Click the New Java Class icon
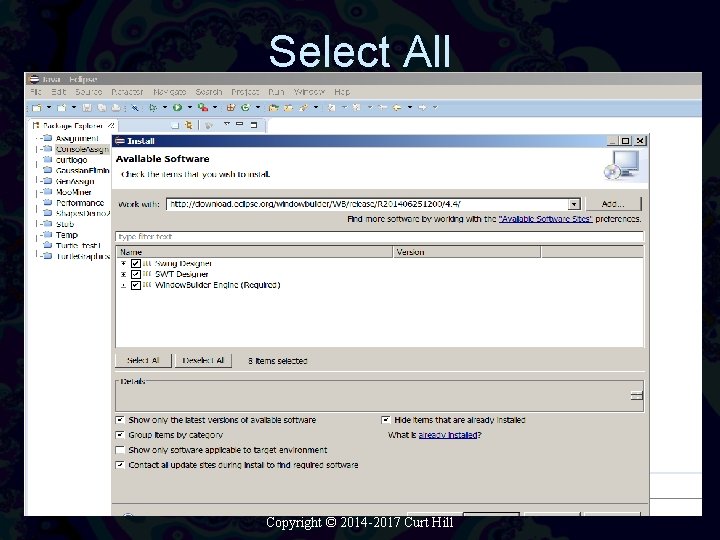Screen dimensions: 720x540 tap(246, 108)
